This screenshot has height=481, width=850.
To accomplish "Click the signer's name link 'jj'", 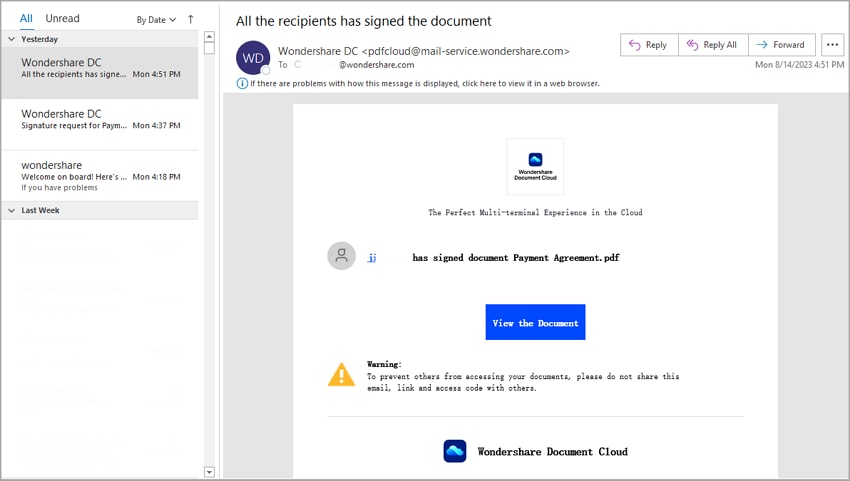I will (372, 258).
